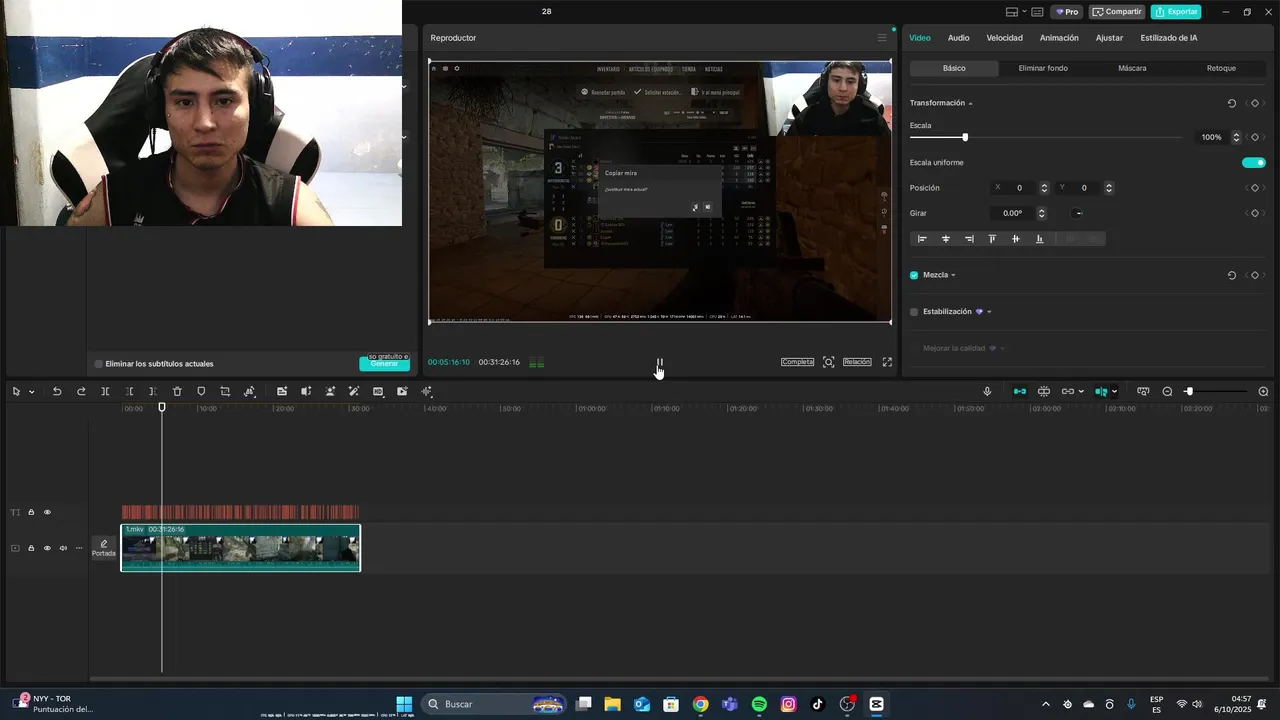Open Spotify from the Windows taskbar
The height and width of the screenshot is (720, 1280).
pos(759,704)
